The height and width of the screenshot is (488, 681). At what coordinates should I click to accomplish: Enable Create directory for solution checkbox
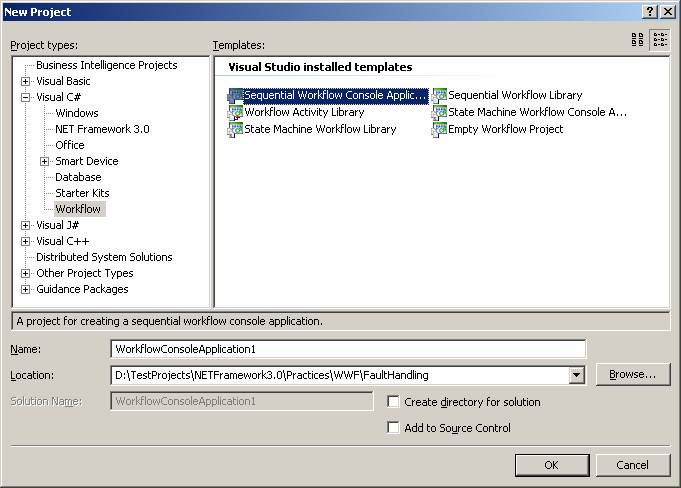pyautogui.click(x=395, y=402)
